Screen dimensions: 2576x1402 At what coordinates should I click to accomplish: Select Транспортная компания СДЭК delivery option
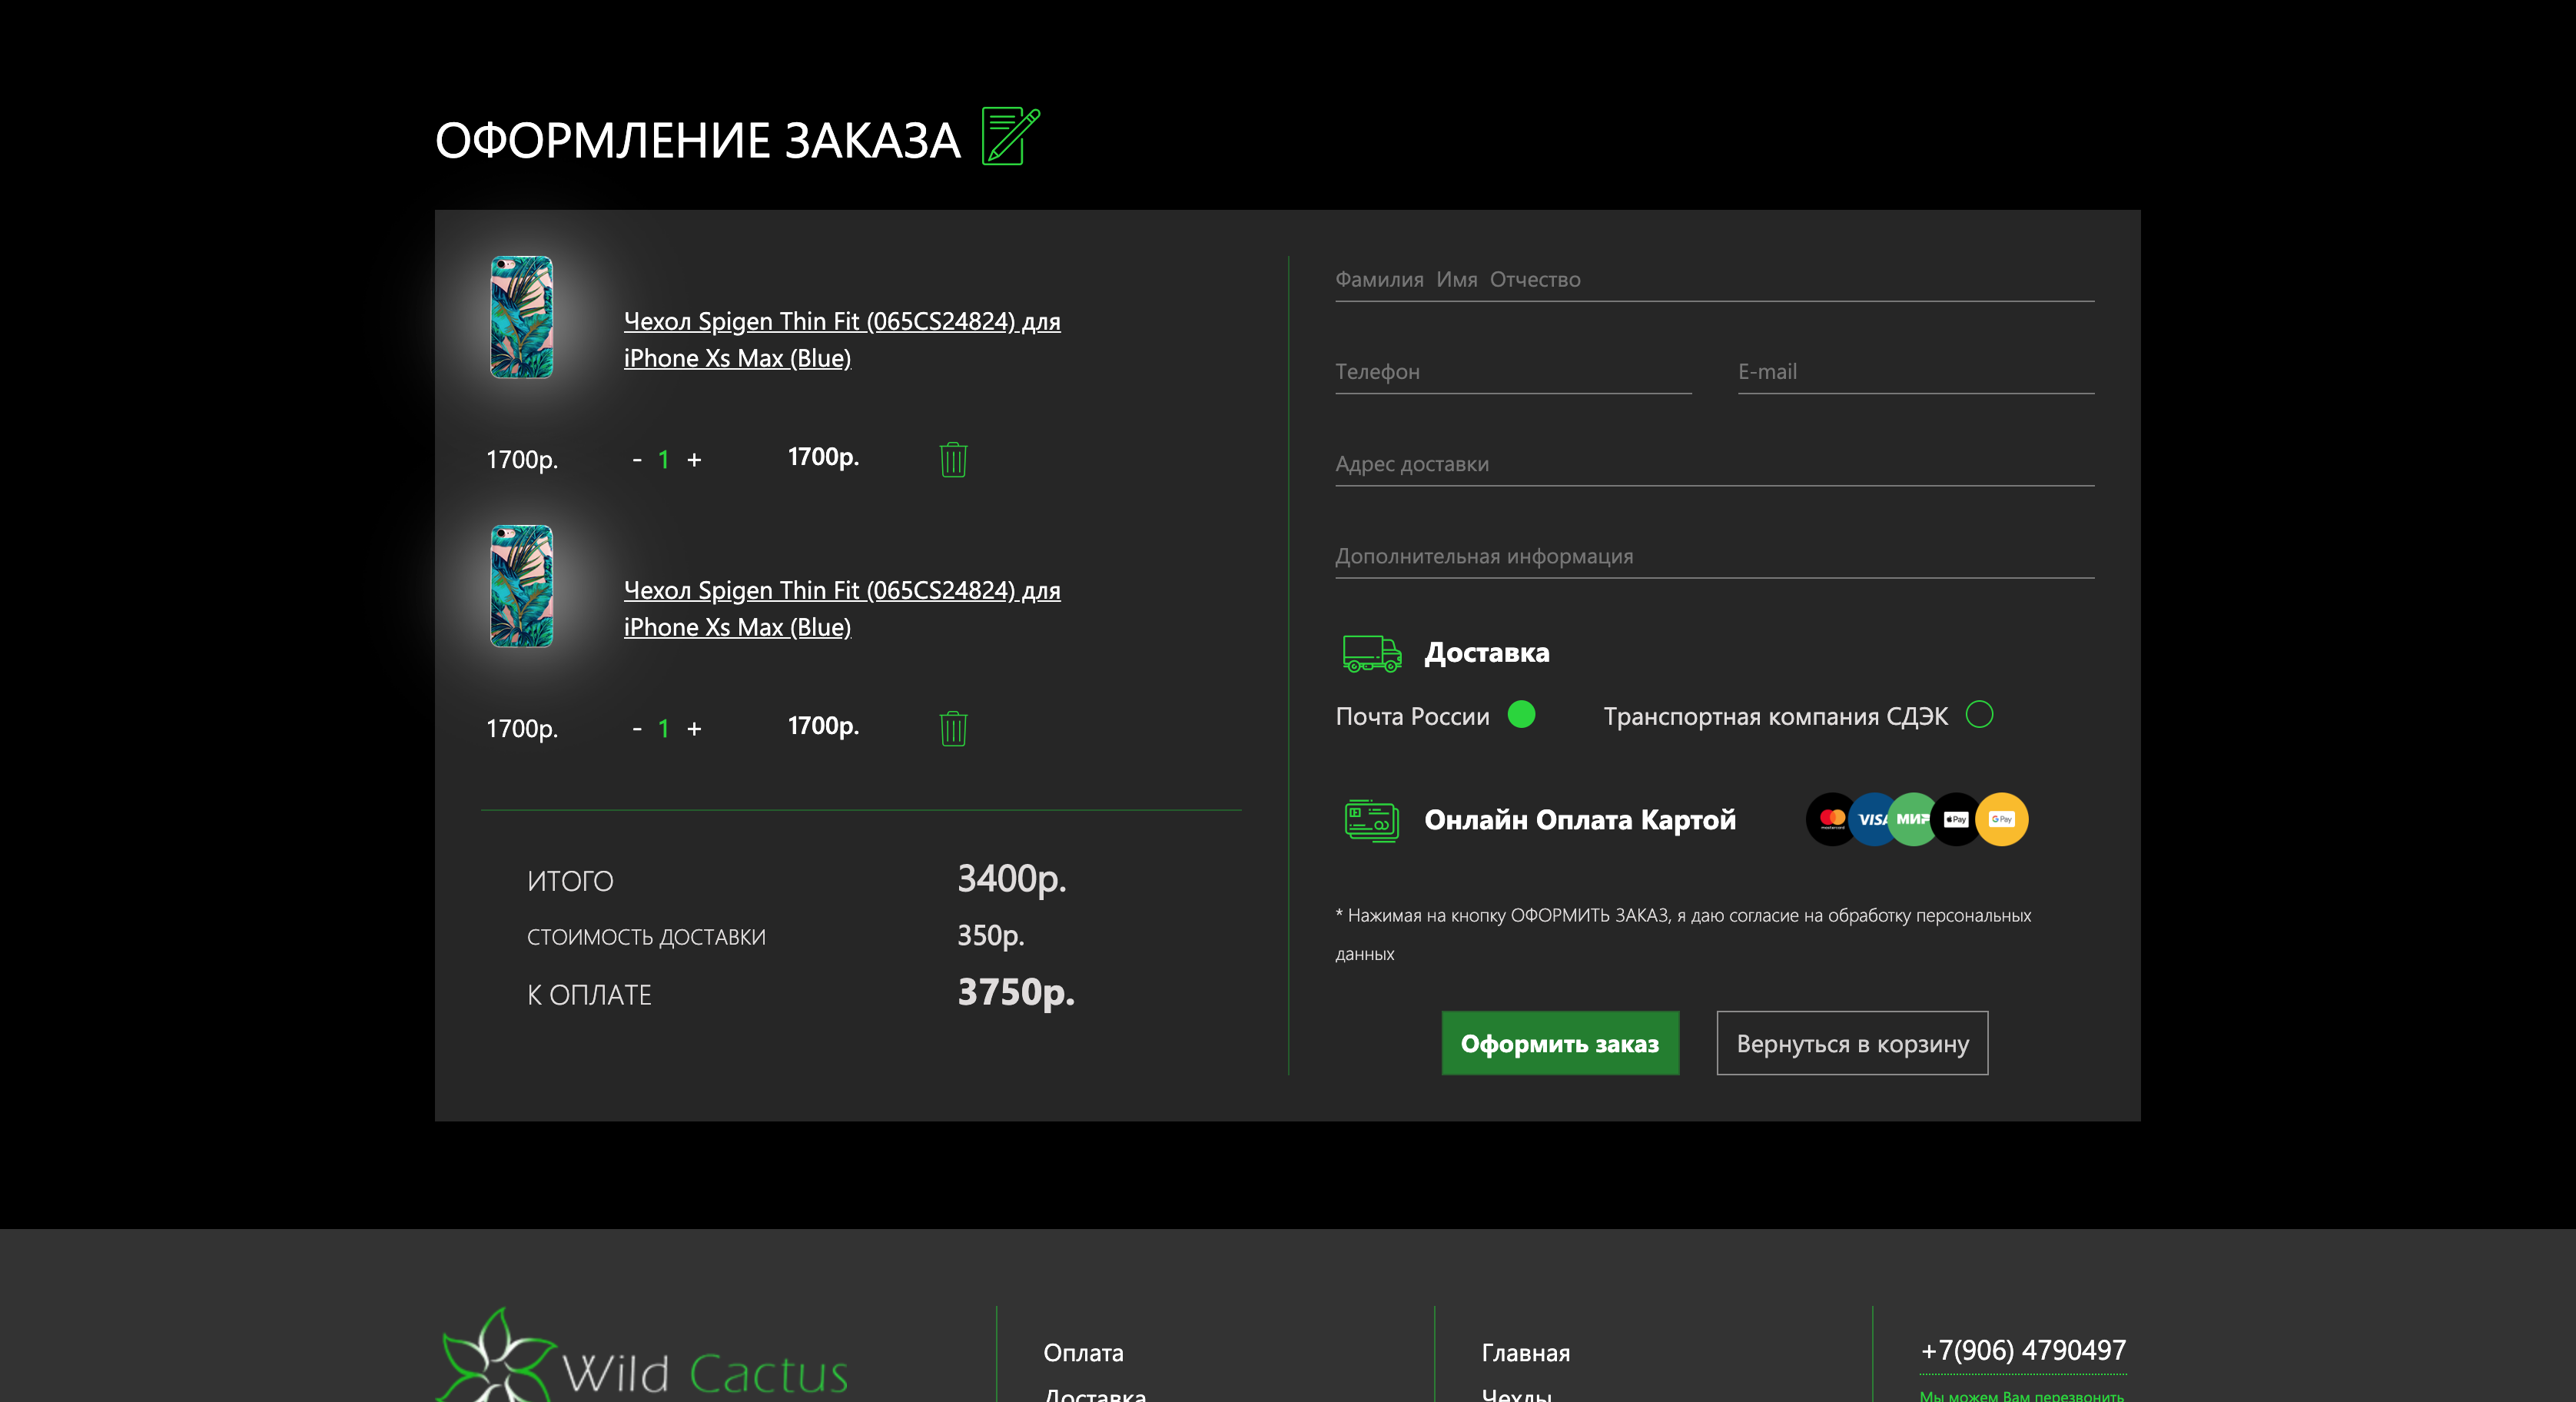[1979, 714]
